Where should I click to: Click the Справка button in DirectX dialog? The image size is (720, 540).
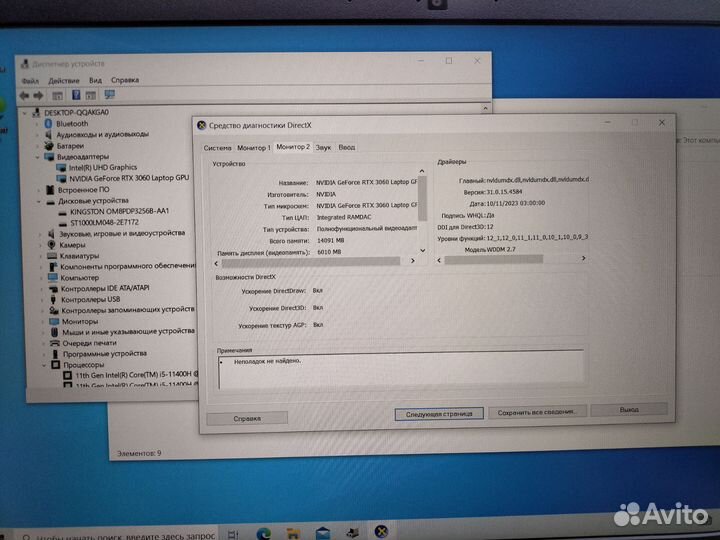click(x=247, y=418)
